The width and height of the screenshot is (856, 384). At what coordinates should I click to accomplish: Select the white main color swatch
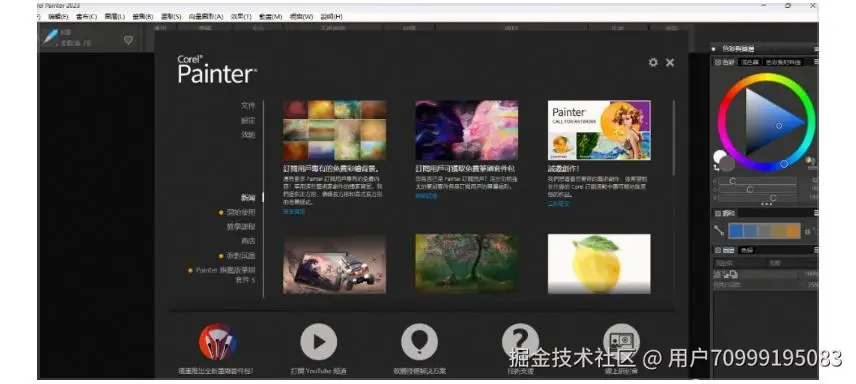click(x=718, y=156)
